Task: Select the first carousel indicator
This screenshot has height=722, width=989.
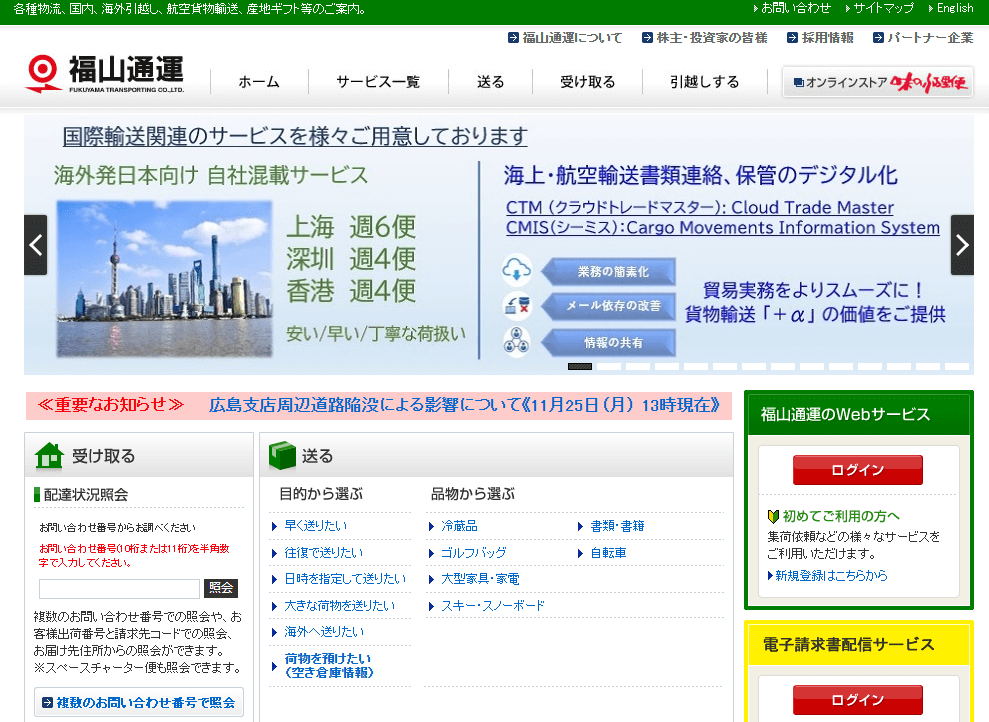Action: click(580, 366)
